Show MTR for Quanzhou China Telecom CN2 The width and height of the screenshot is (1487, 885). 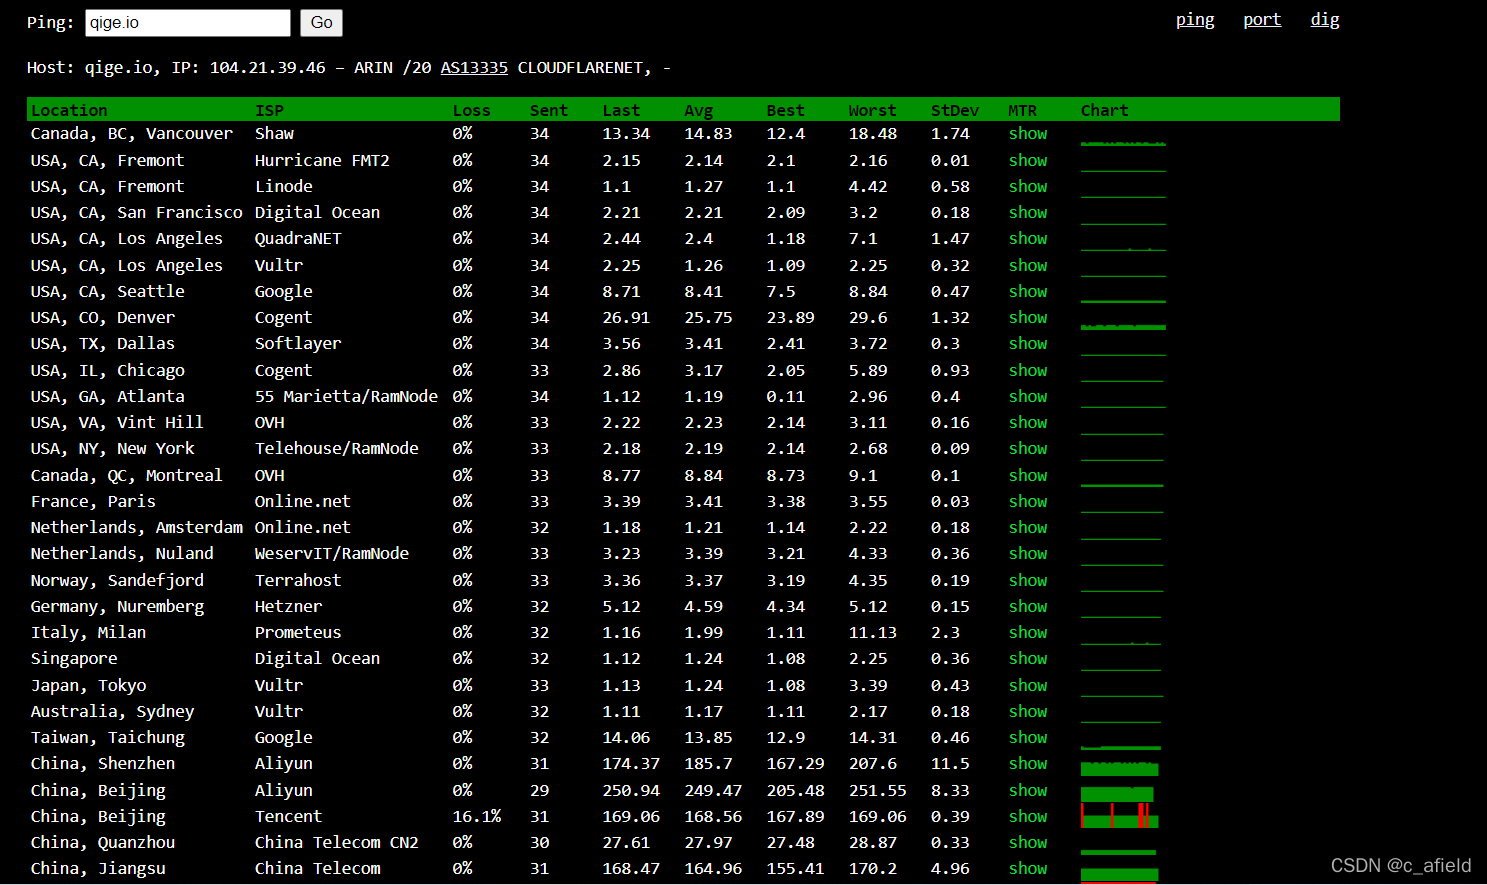click(1028, 842)
